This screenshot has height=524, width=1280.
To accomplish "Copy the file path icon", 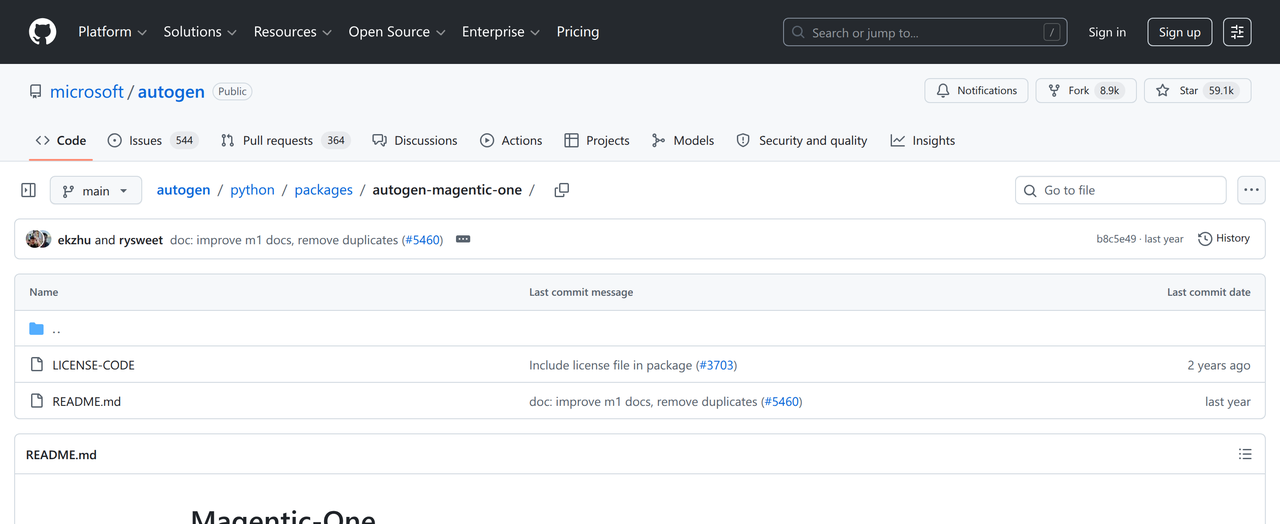I will pyautogui.click(x=562, y=190).
